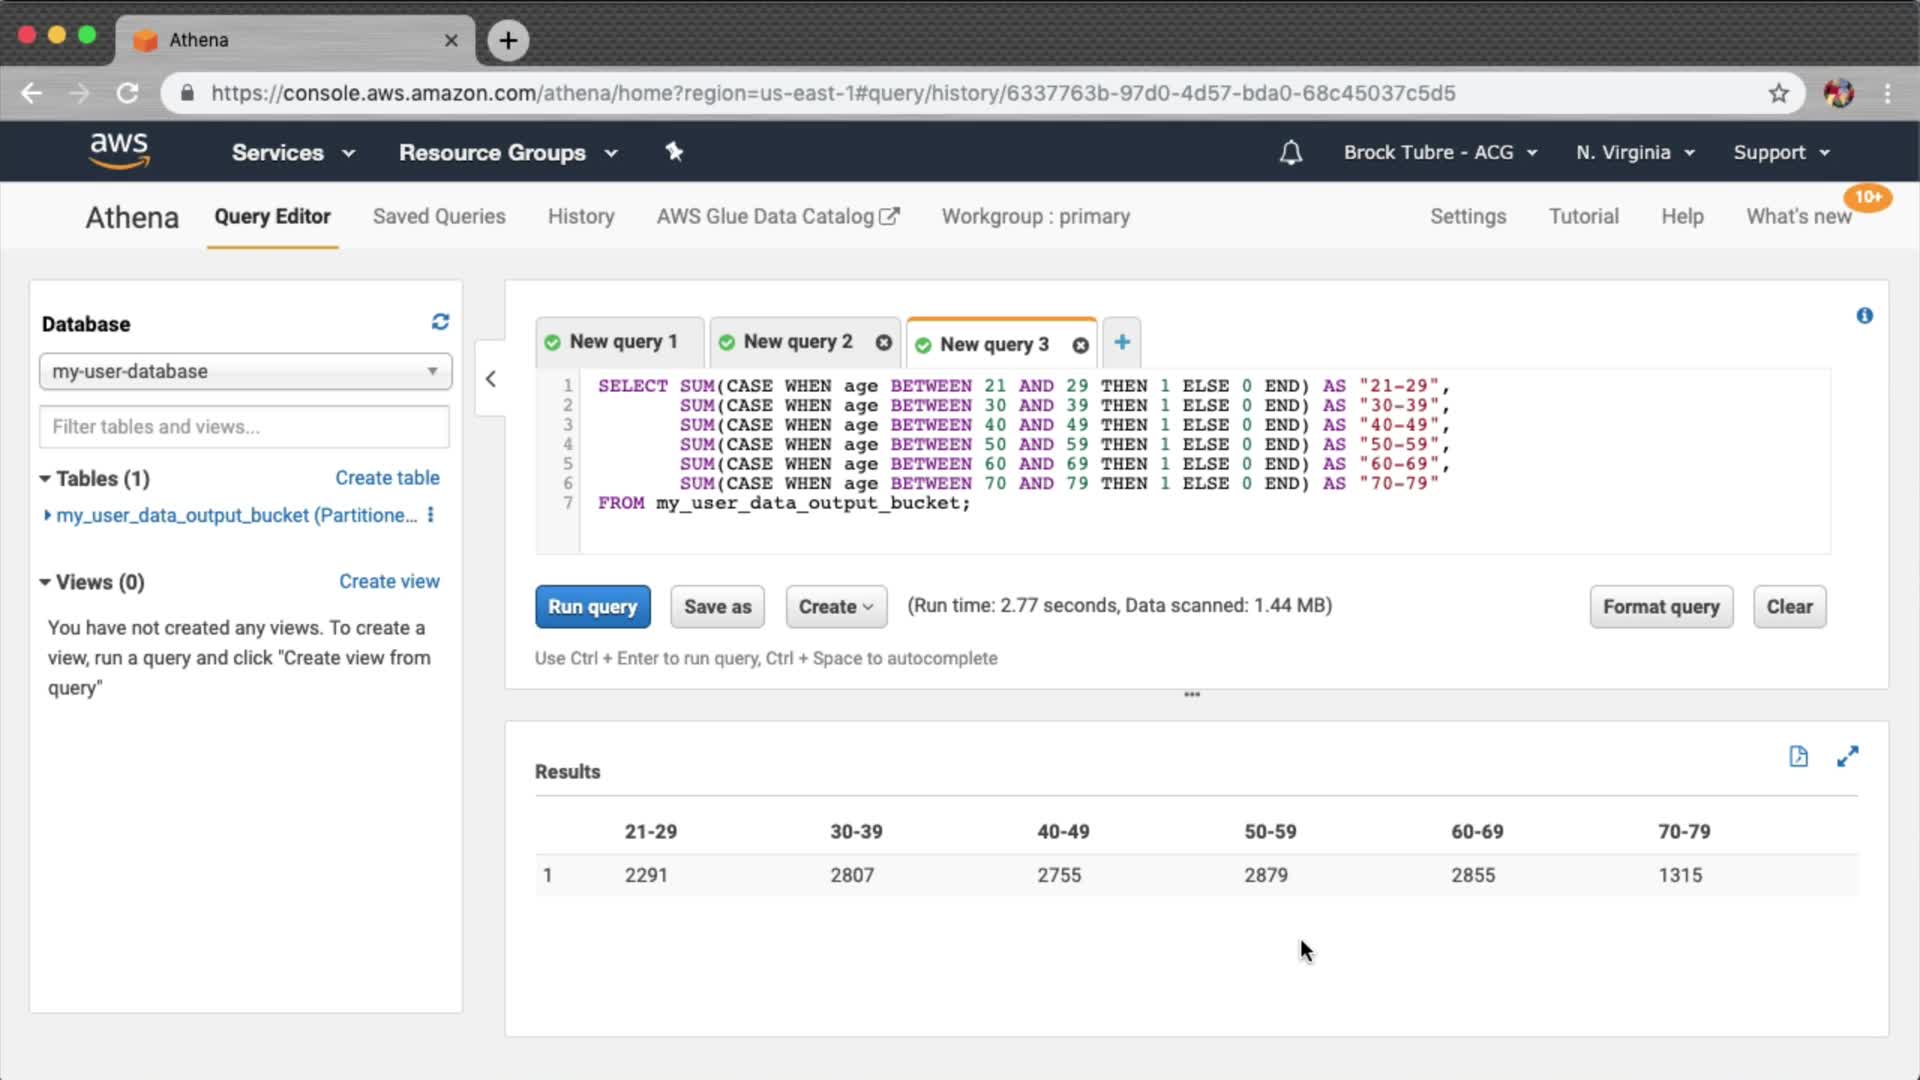Click the Create table link
Image resolution: width=1920 pixels, height=1080 pixels.
pyautogui.click(x=387, y=478)
